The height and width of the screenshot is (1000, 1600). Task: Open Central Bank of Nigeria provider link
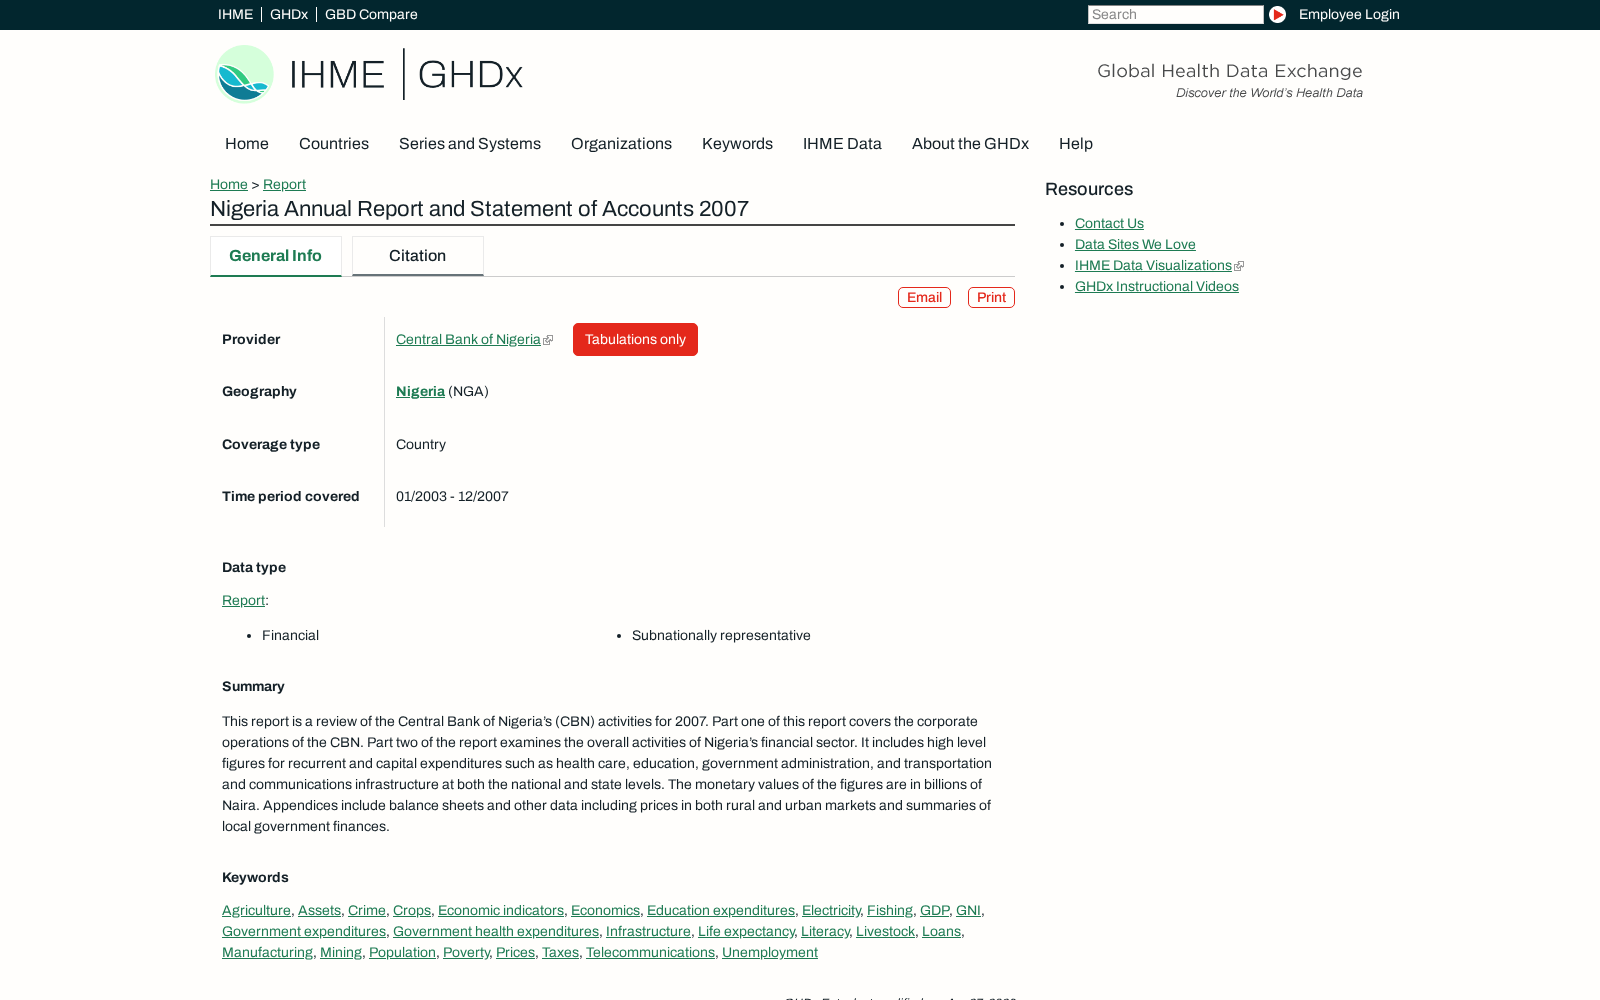point(468,340)
